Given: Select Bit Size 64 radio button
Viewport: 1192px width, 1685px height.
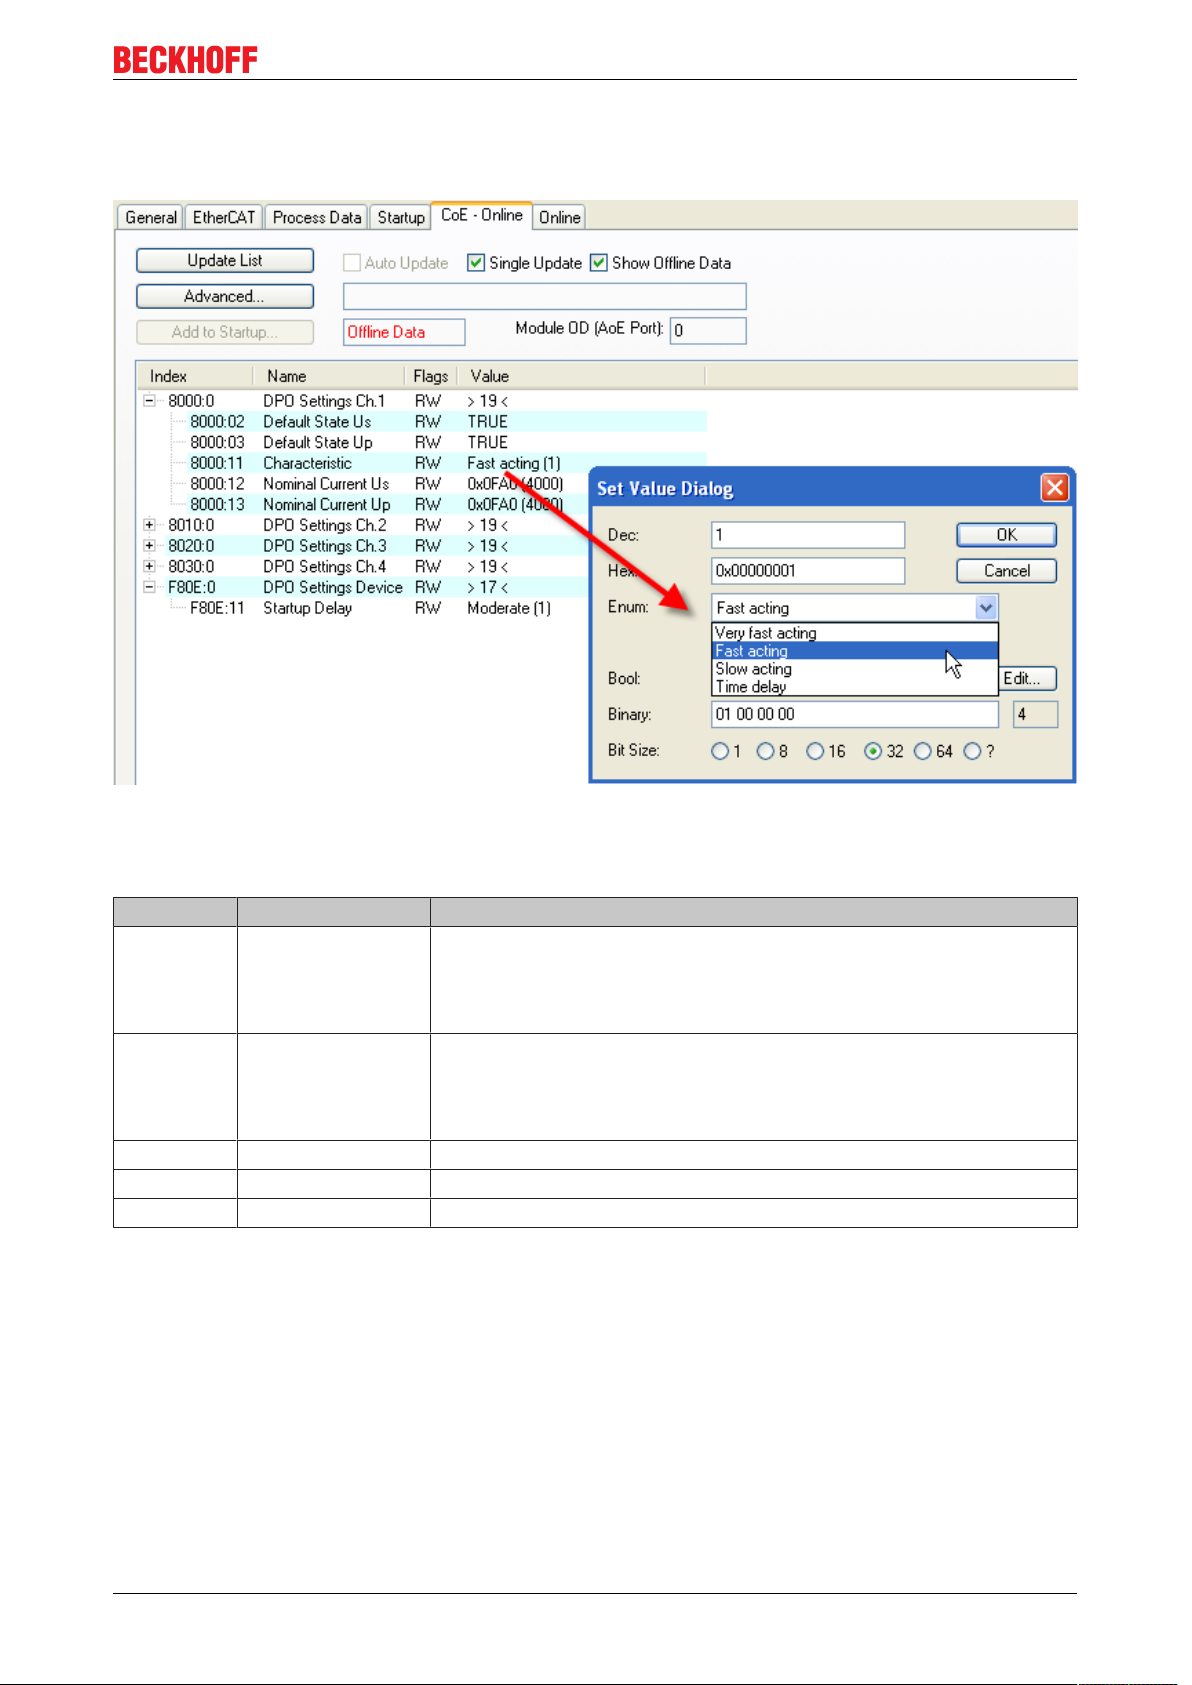Looking at the screenshot, I should pos(923,751).
